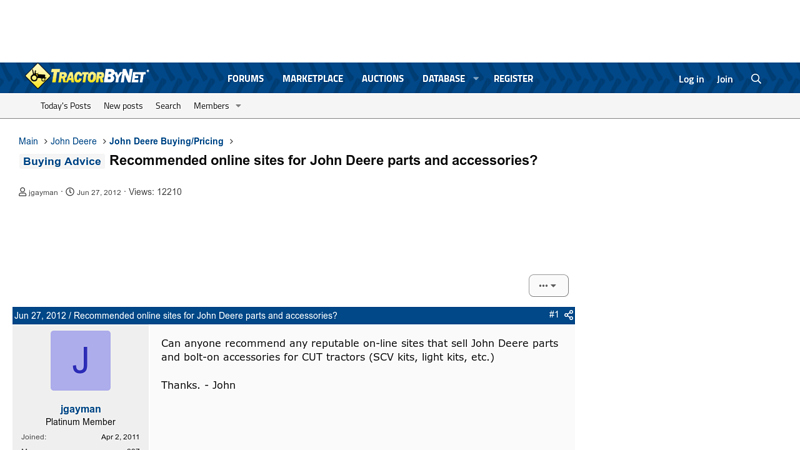This screenshot has height=450, width=800.
Task: Expand the Members dropdown arrow
Action: point(238,106)
